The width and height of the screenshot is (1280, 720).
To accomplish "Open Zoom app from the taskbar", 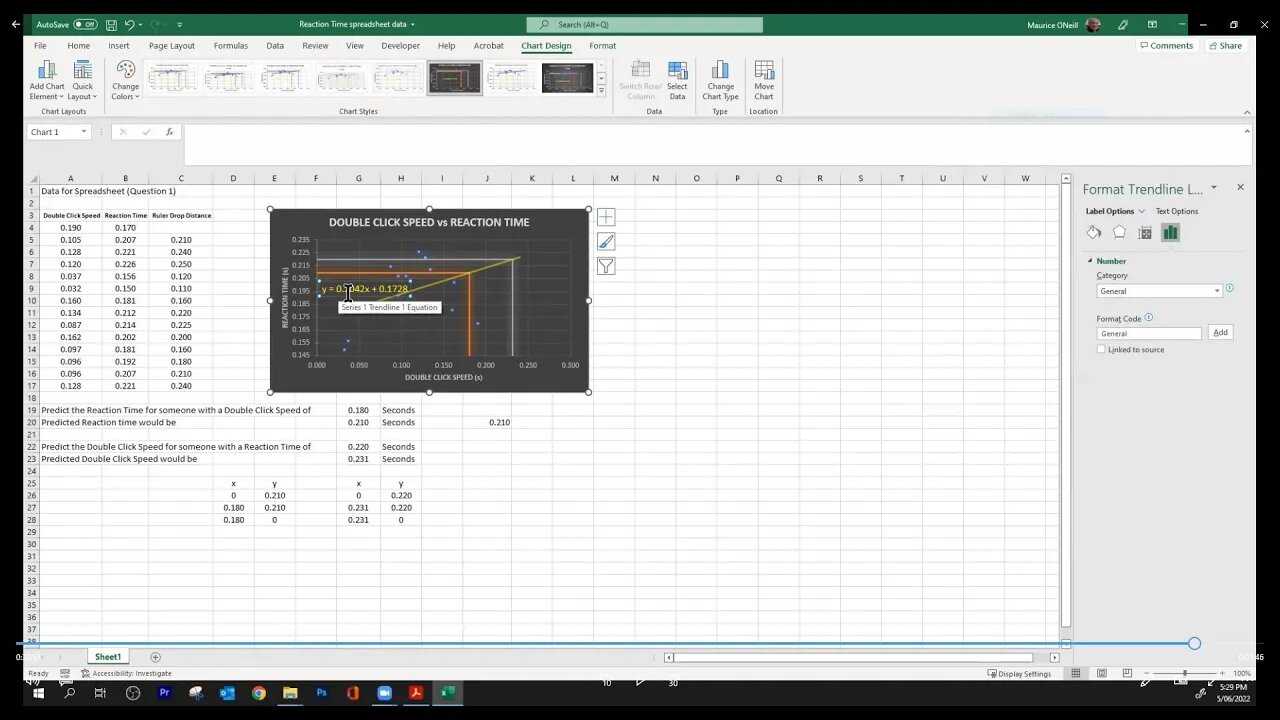I will click(384, 692).
